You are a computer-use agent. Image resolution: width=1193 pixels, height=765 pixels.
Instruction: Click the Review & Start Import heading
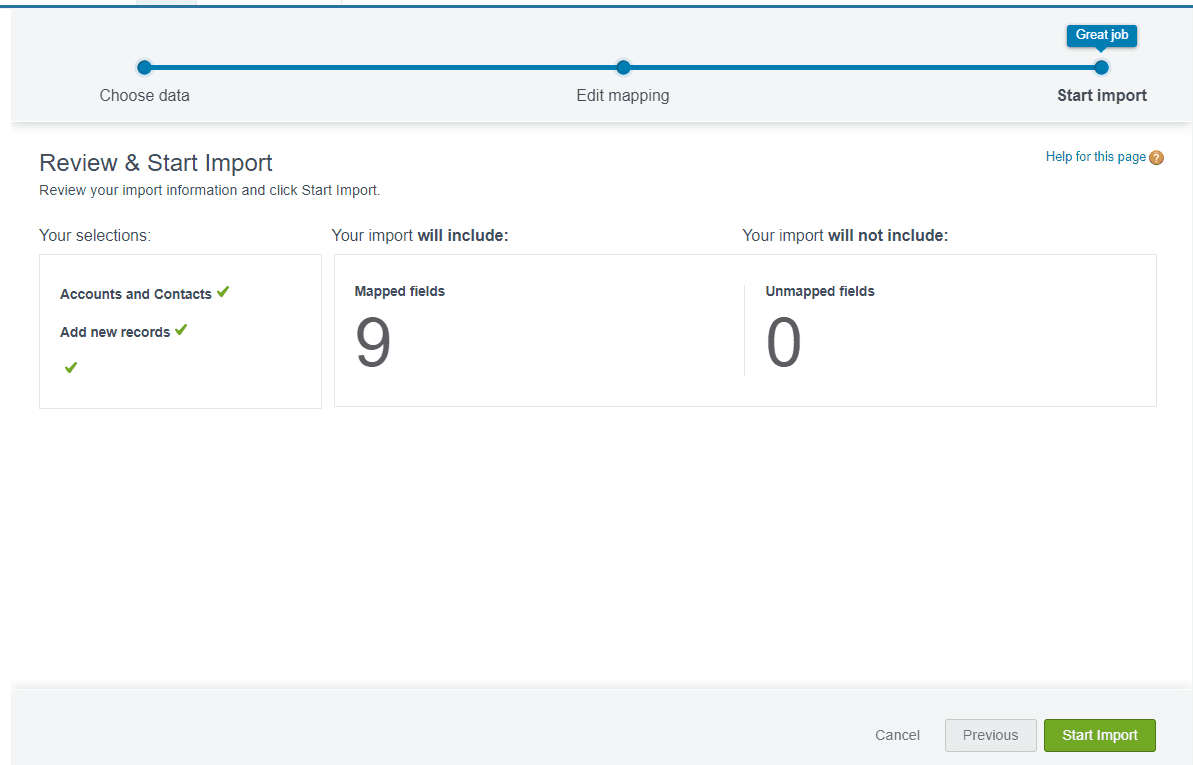click(x=155, y=162)
